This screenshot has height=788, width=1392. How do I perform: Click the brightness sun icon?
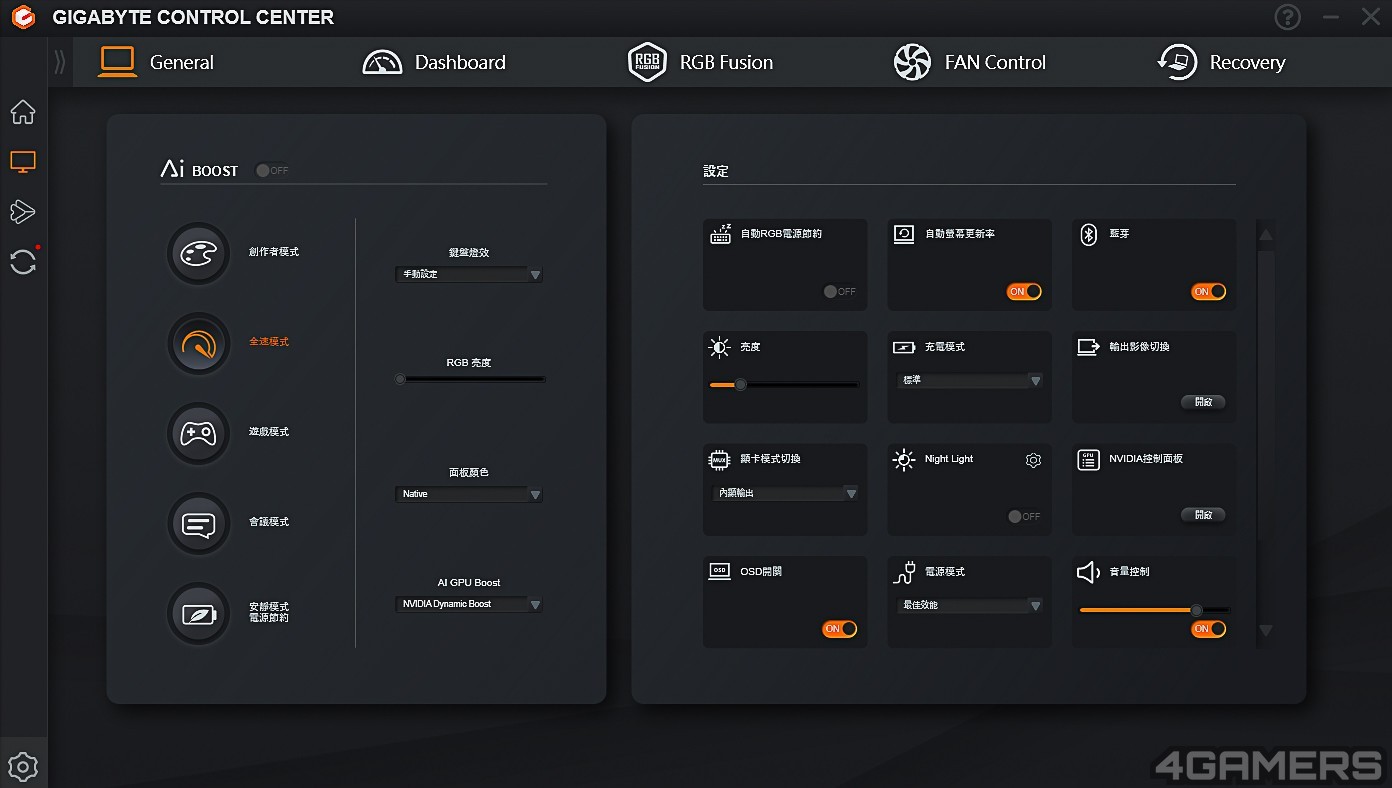pos(720,347)
